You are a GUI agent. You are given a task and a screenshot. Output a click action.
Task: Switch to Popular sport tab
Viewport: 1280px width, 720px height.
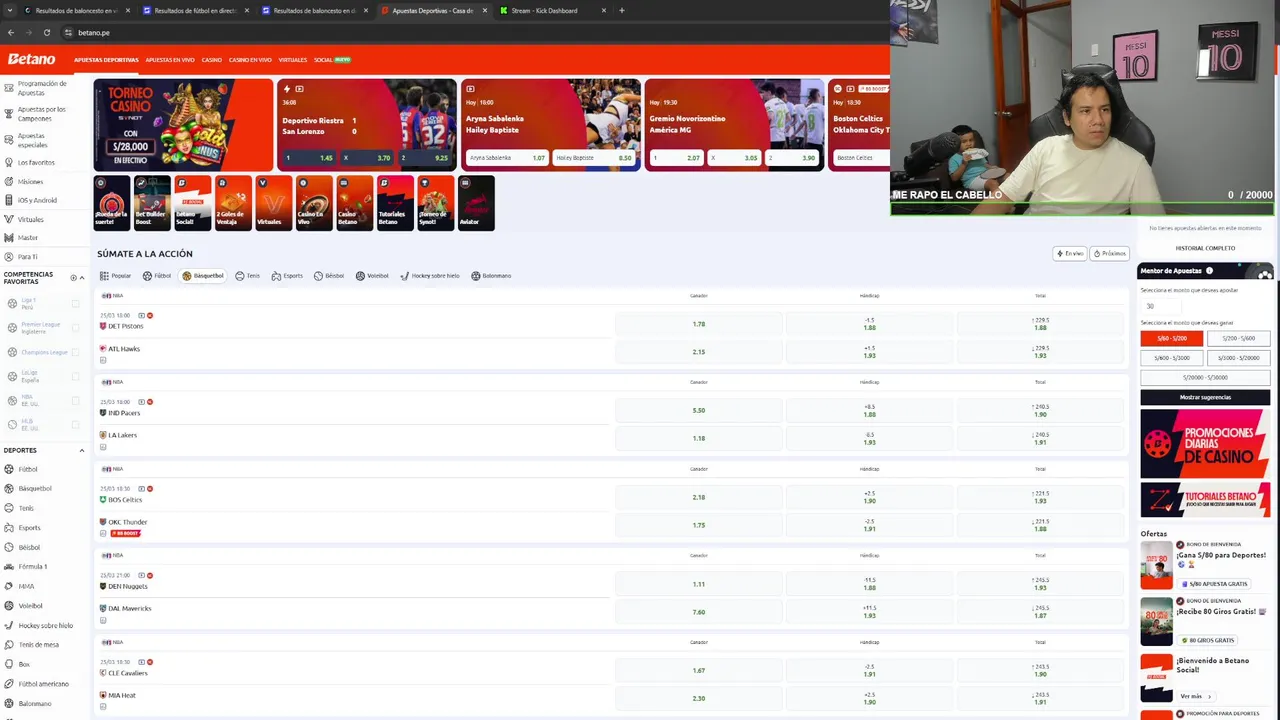pos(116,276)
